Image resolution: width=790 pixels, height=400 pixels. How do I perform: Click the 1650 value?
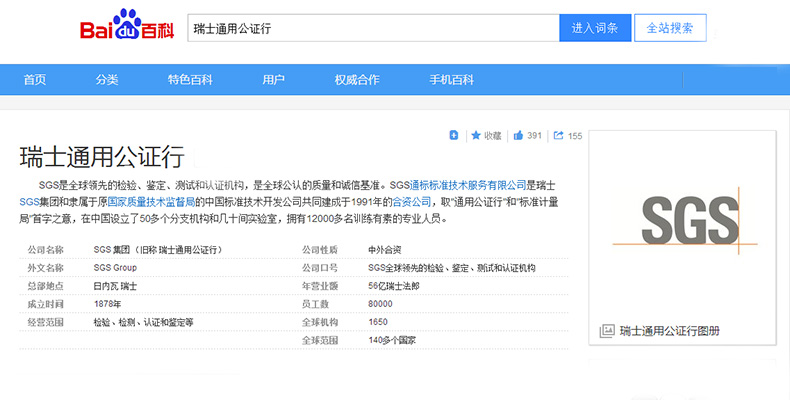(378, 322)
